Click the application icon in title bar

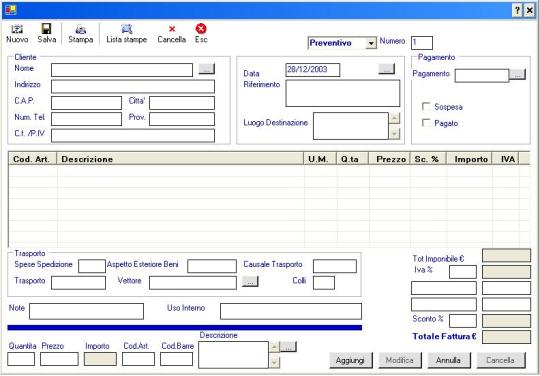pyautogui.click(x=11, y=10)
